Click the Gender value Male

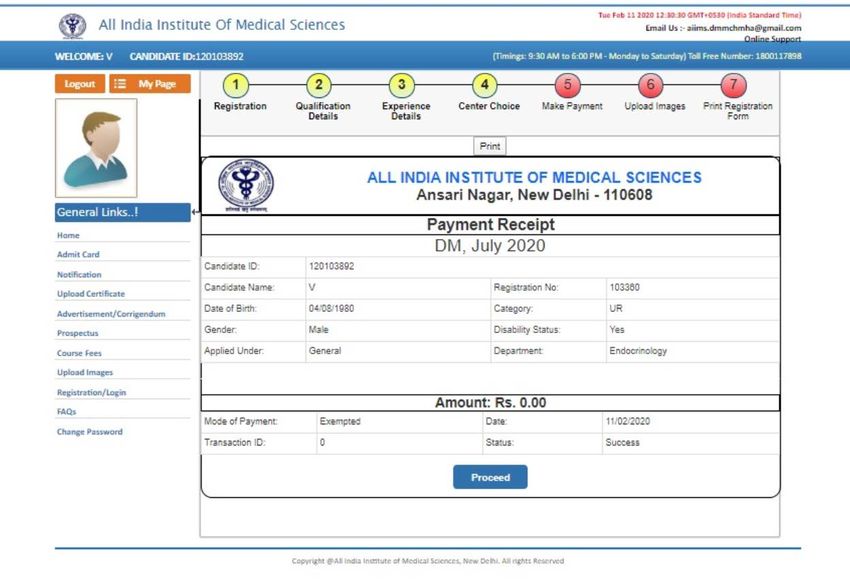318,330
